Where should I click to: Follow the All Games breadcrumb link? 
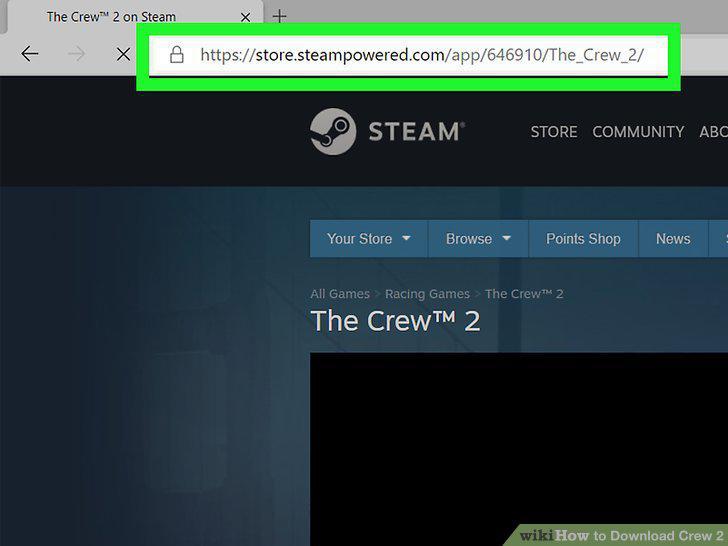pyautogui.click(x=340, y=294)
